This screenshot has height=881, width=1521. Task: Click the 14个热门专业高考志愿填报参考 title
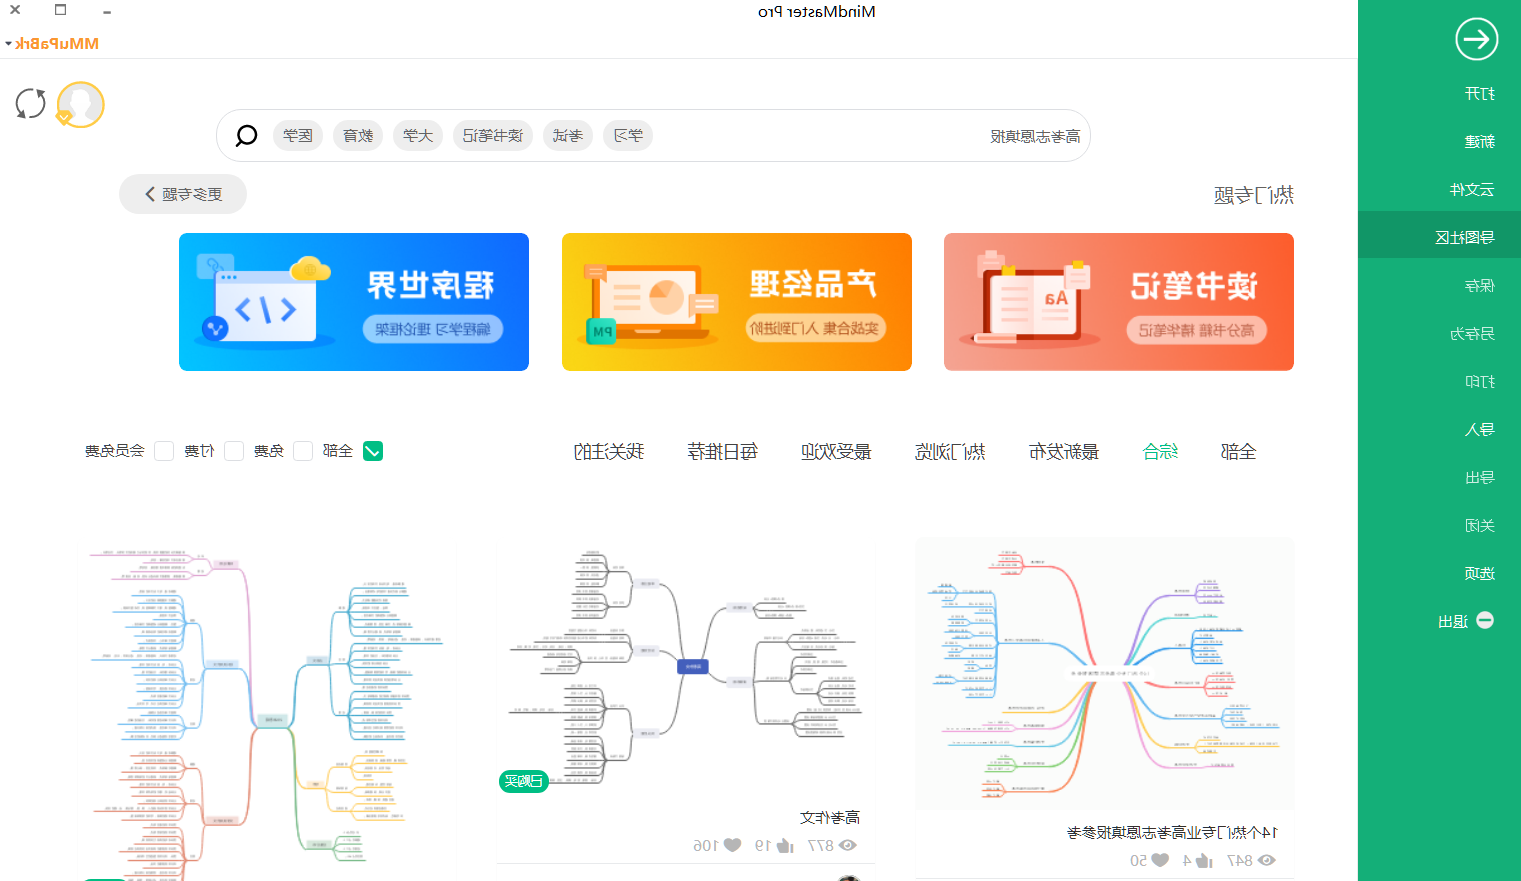coord(1172,832)
